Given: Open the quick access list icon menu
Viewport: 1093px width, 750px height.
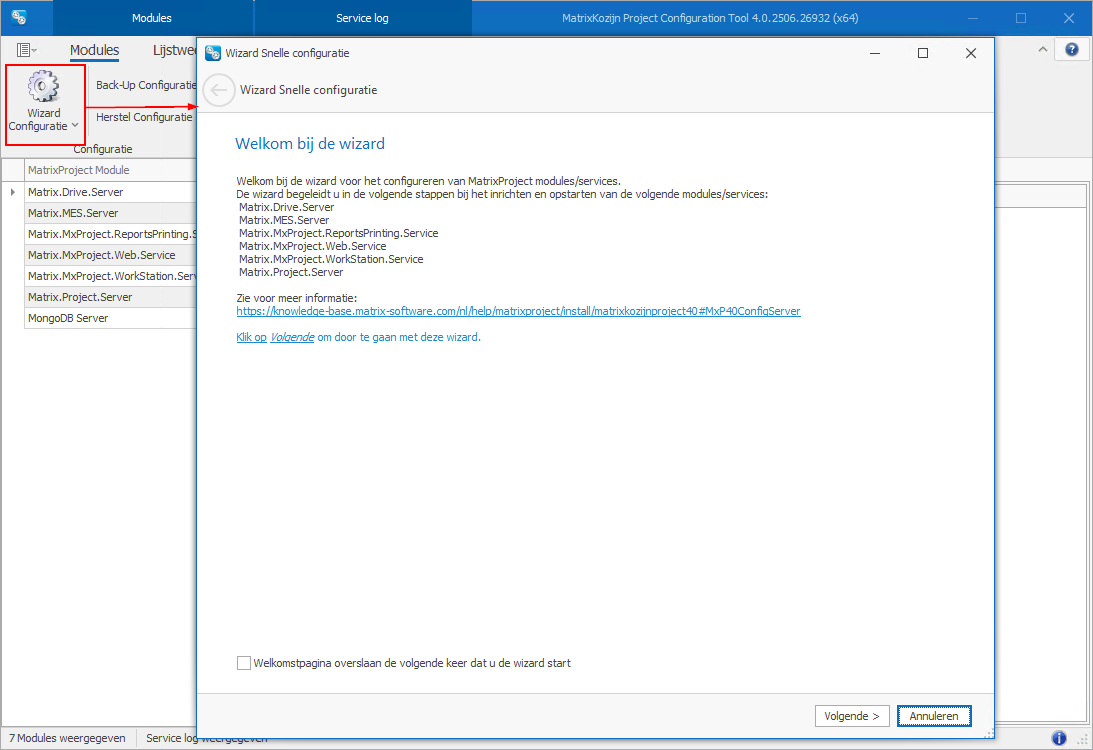Looking at the screenshot, I should 26,50.
